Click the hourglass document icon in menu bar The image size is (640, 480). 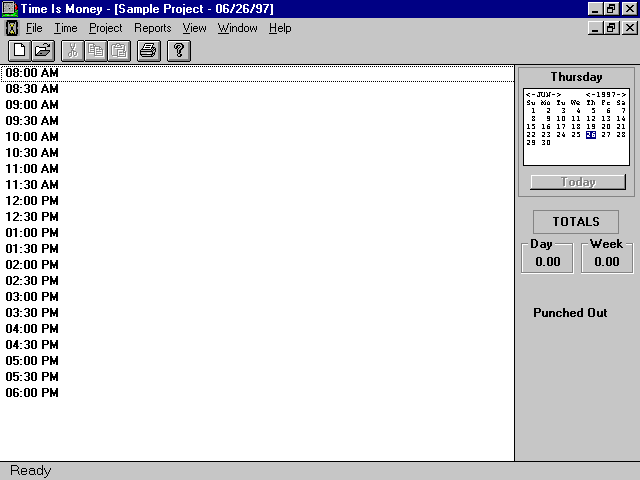[x=12, y=28]
